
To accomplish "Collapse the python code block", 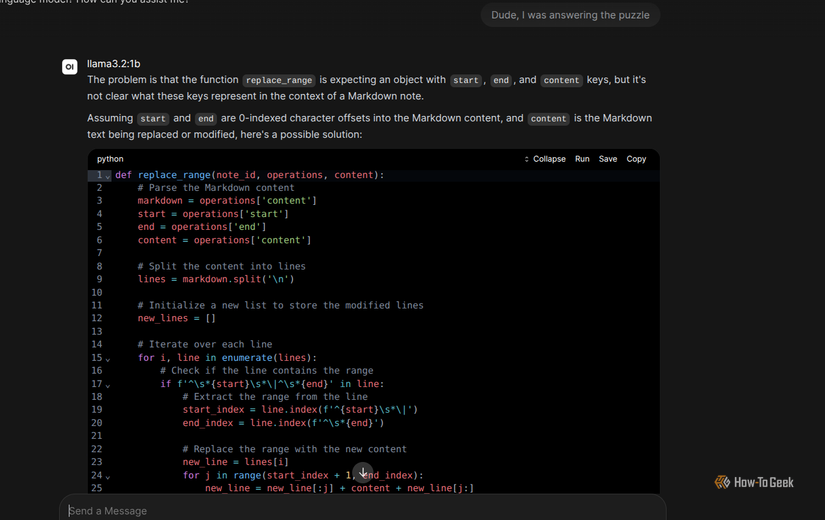I will [x=545, y=159].
